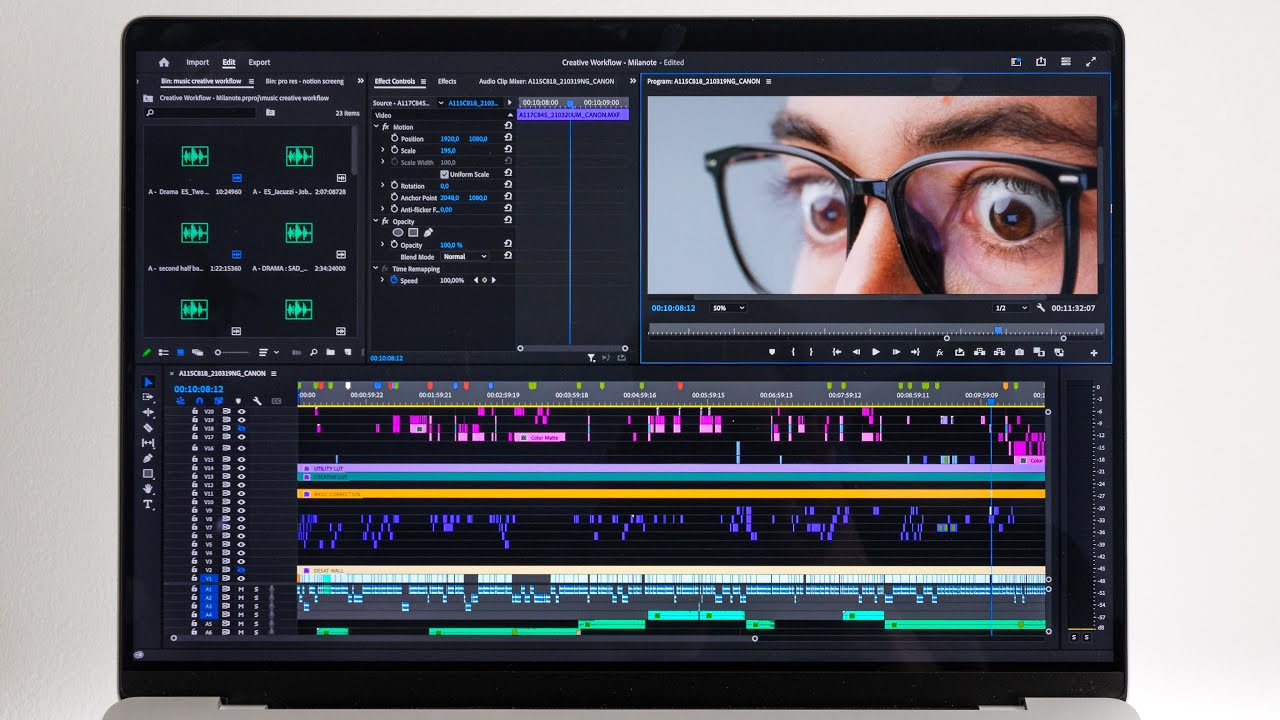1280x720 pixels.
Task: Open the Workspaces icon in header
Action: [1017, 62]
